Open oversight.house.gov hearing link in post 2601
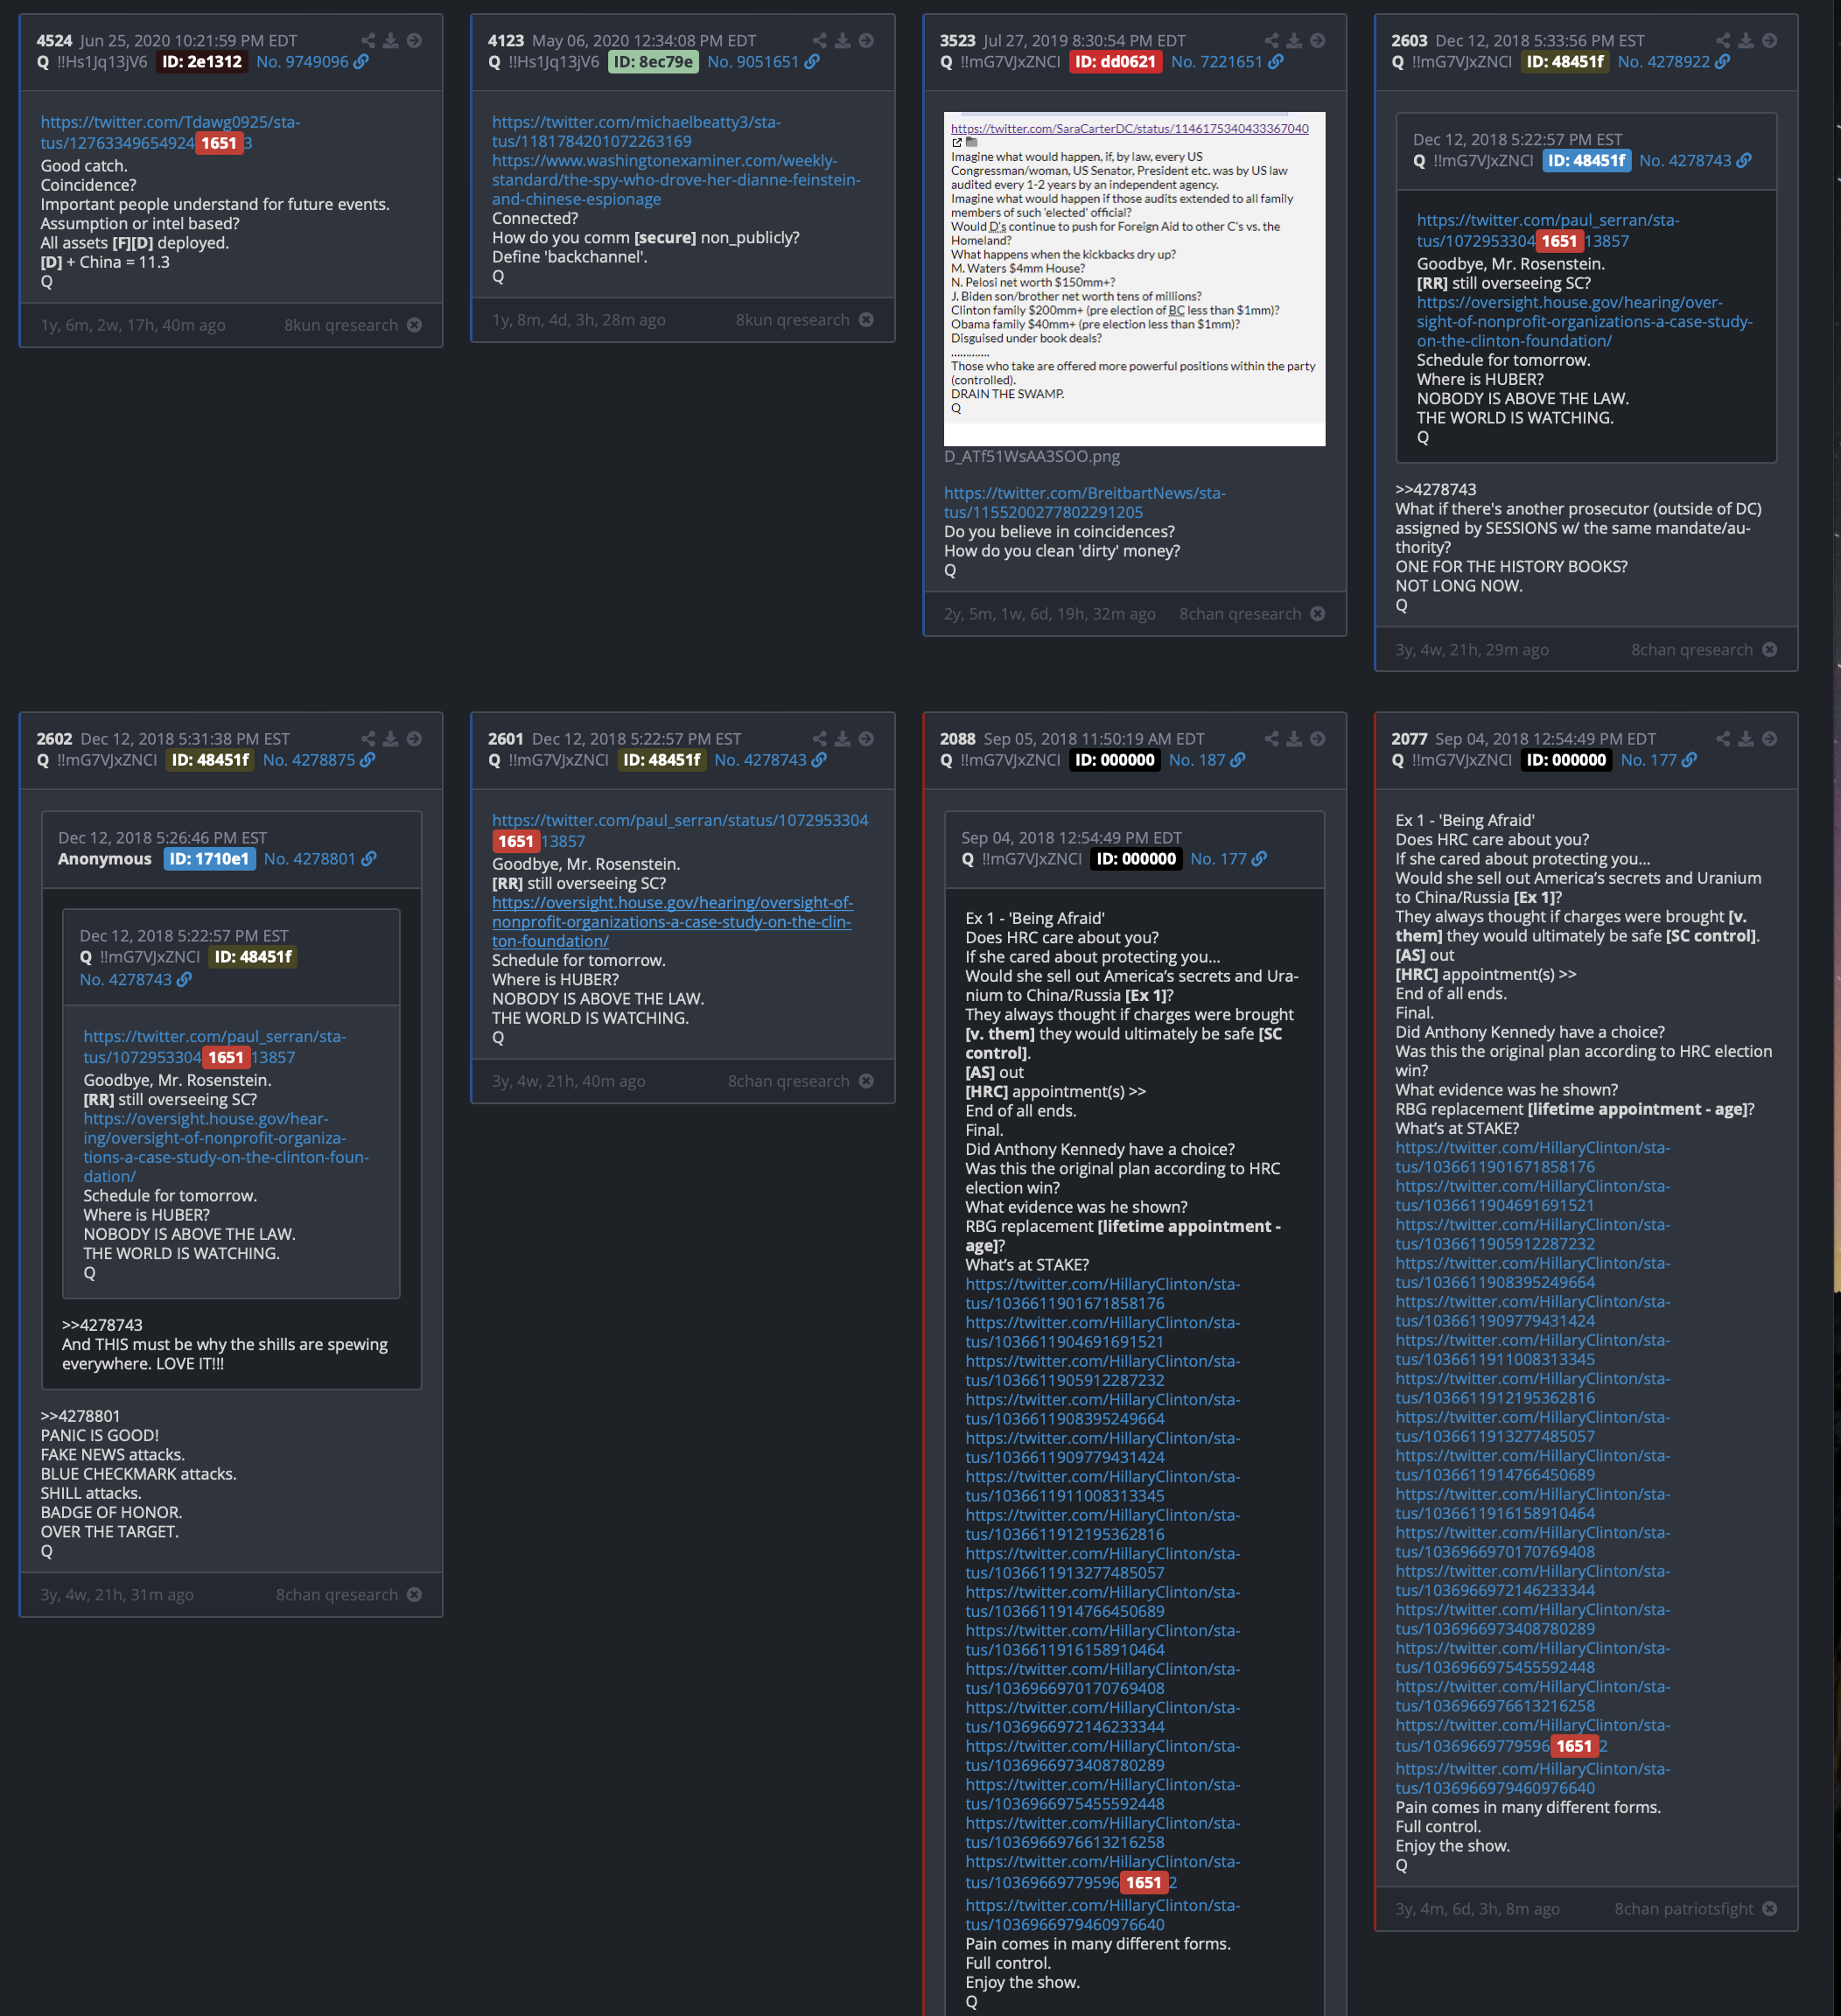This screenshot has height=2016, width=1841. click(672, 922)
